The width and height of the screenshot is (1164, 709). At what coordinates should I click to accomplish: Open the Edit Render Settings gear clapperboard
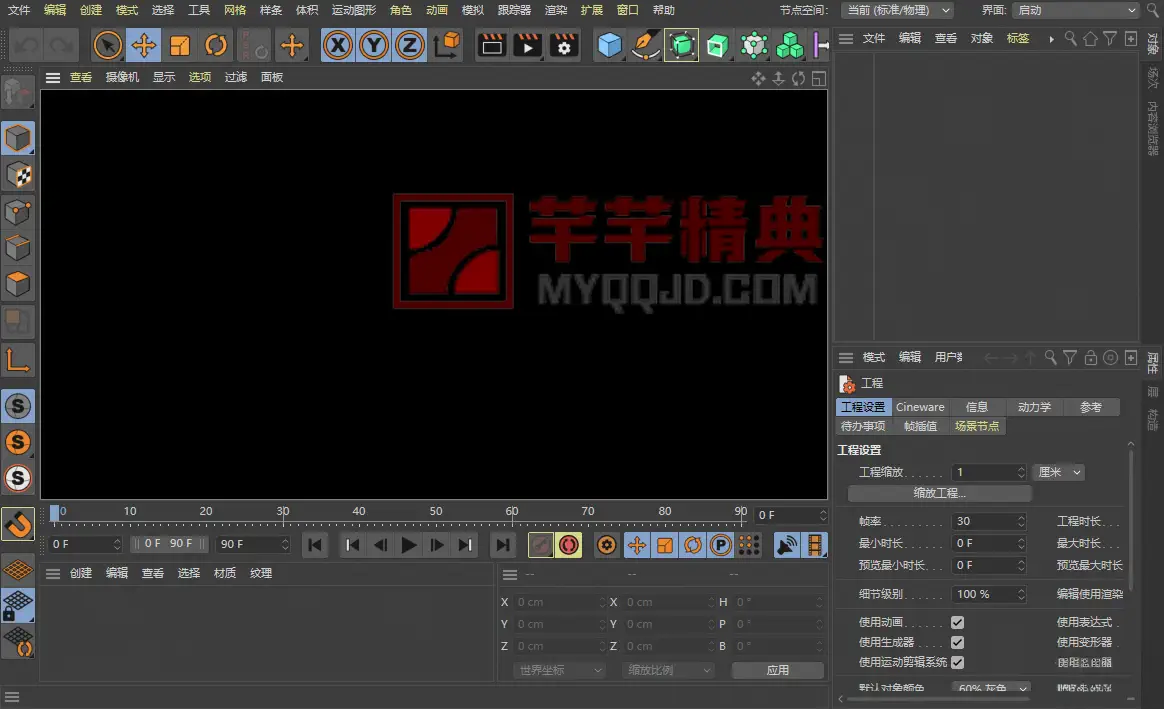coord(564,45)
